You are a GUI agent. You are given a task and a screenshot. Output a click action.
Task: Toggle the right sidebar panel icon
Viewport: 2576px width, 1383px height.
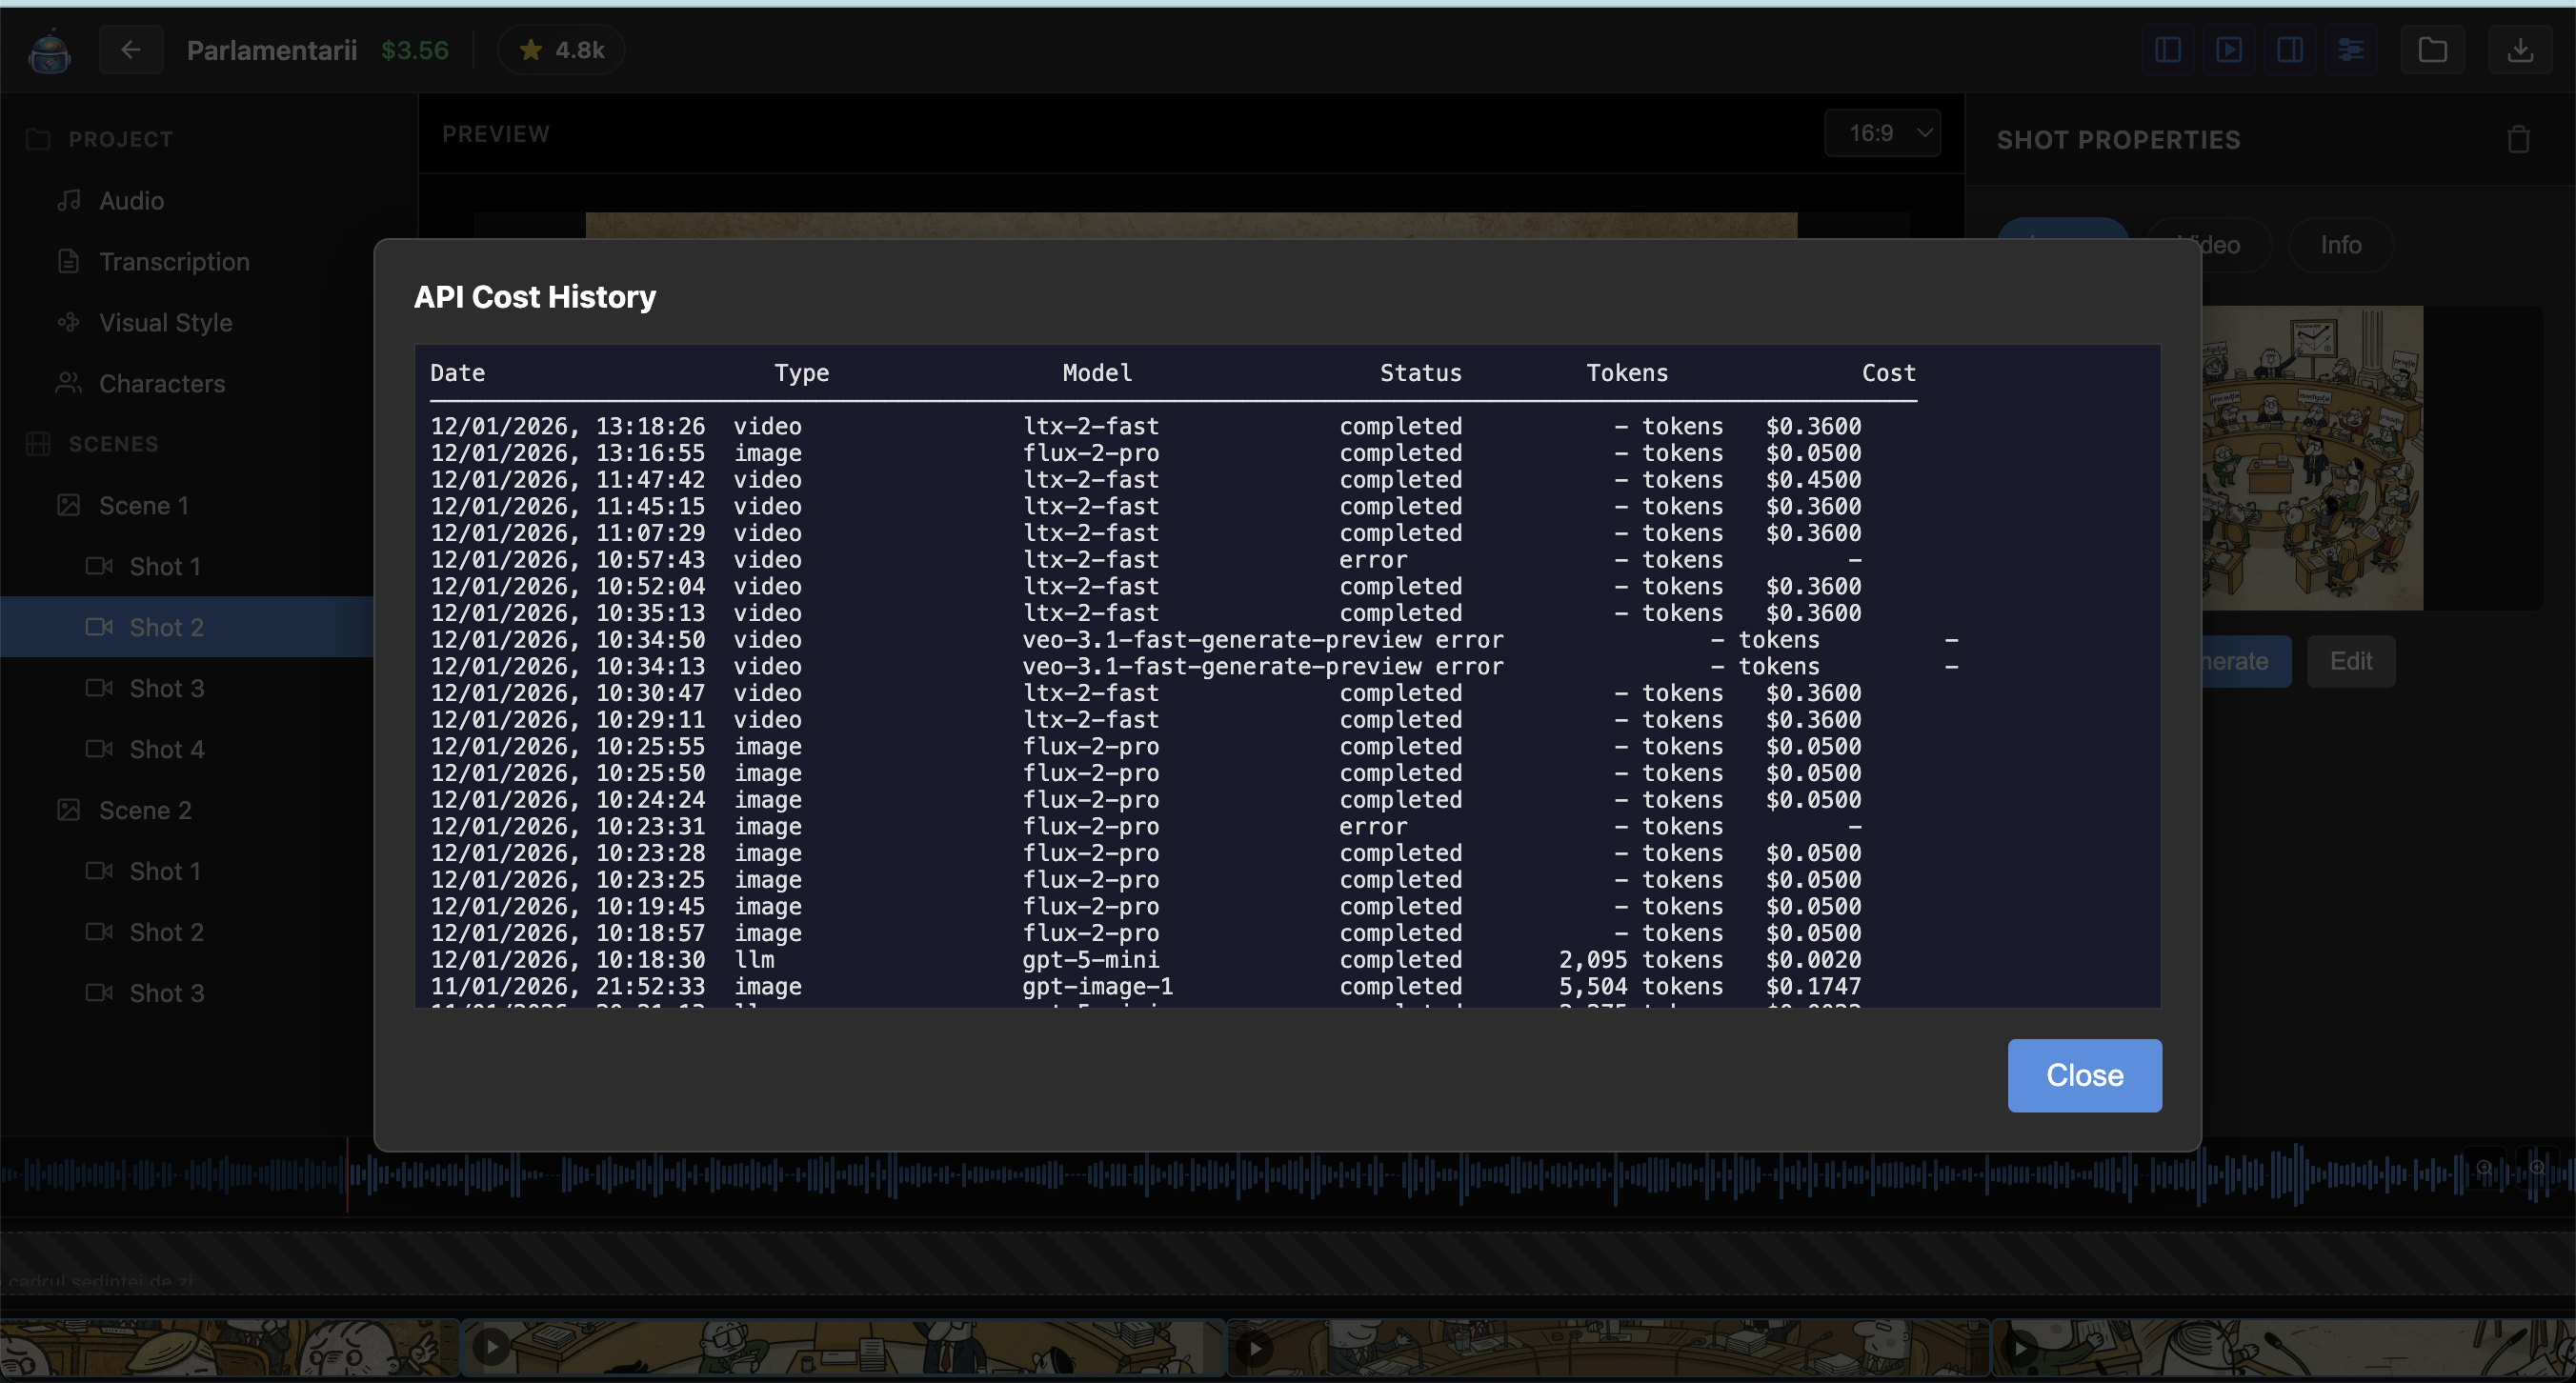(2290, 50)
